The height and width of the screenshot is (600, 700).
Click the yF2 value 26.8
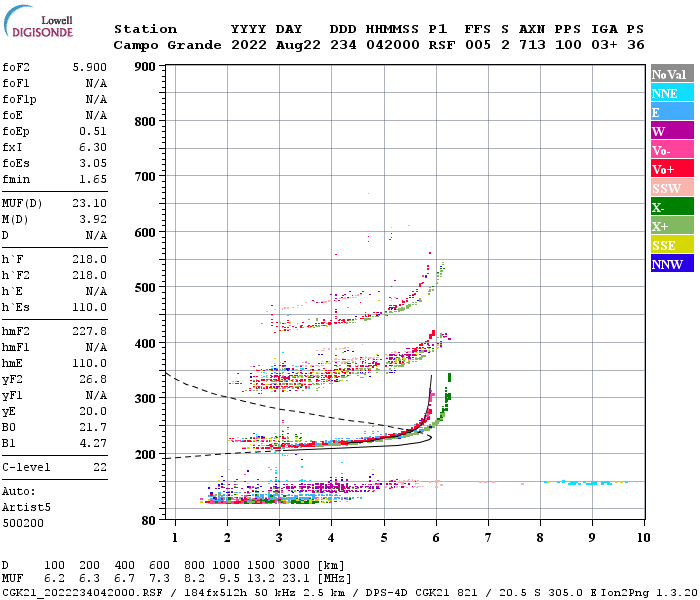93,379
